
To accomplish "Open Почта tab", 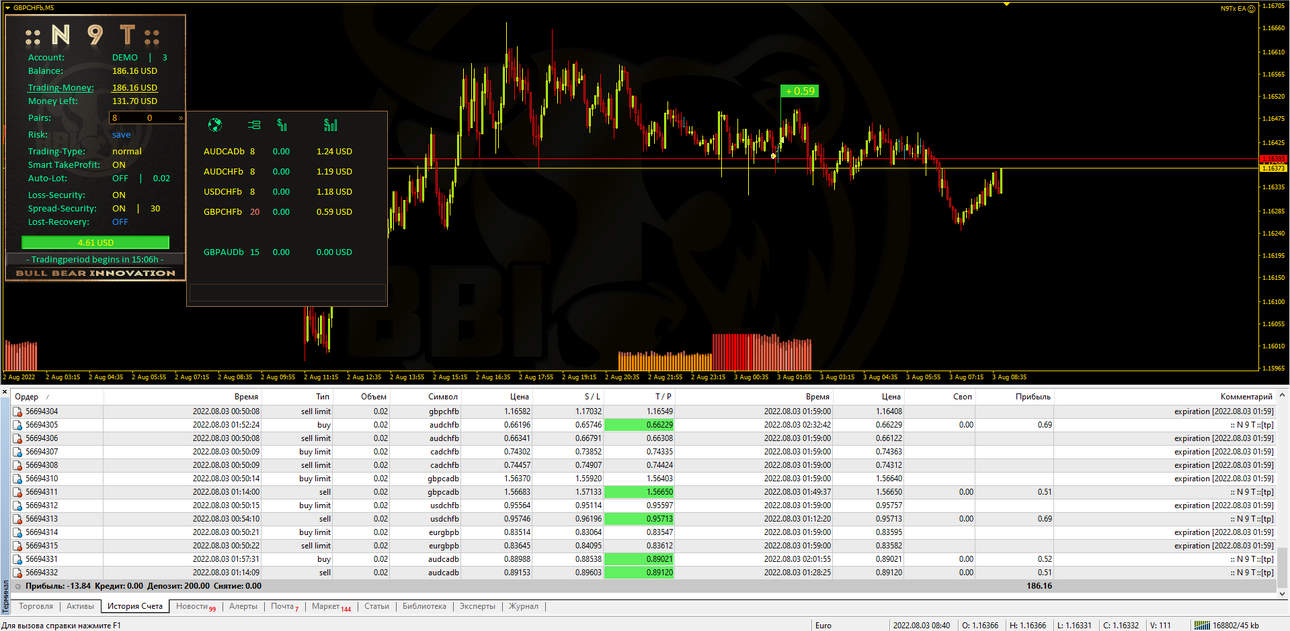I will point(284,606).
